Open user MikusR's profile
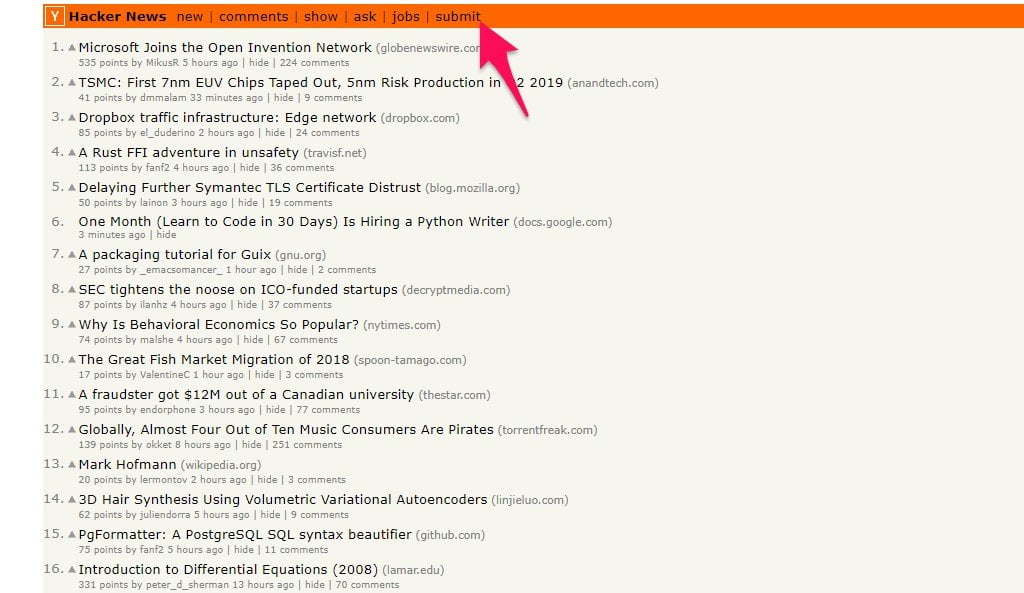The image size is (1024, 593). (162, 63)
